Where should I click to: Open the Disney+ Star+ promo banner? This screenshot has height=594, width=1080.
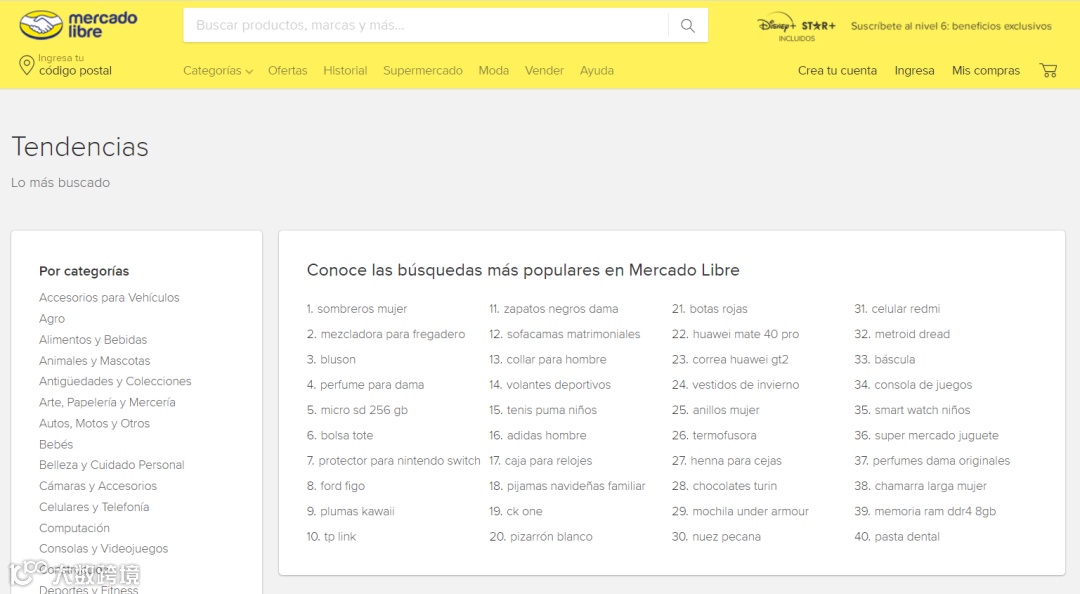(797, 28)
